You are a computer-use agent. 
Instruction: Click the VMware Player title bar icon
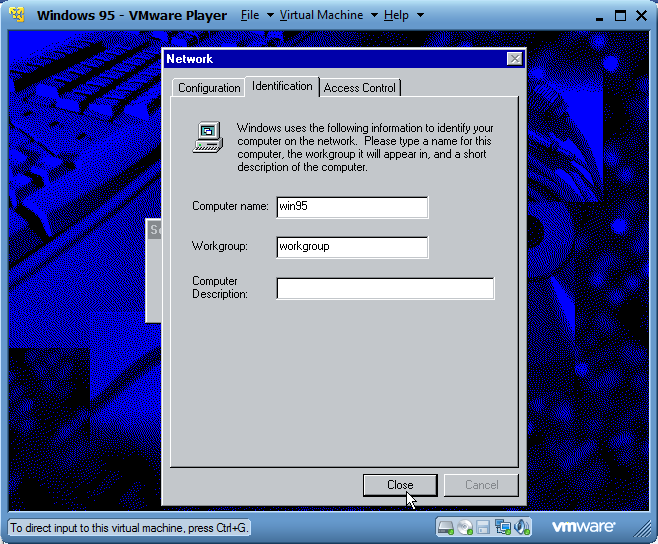tap(17, 15)
